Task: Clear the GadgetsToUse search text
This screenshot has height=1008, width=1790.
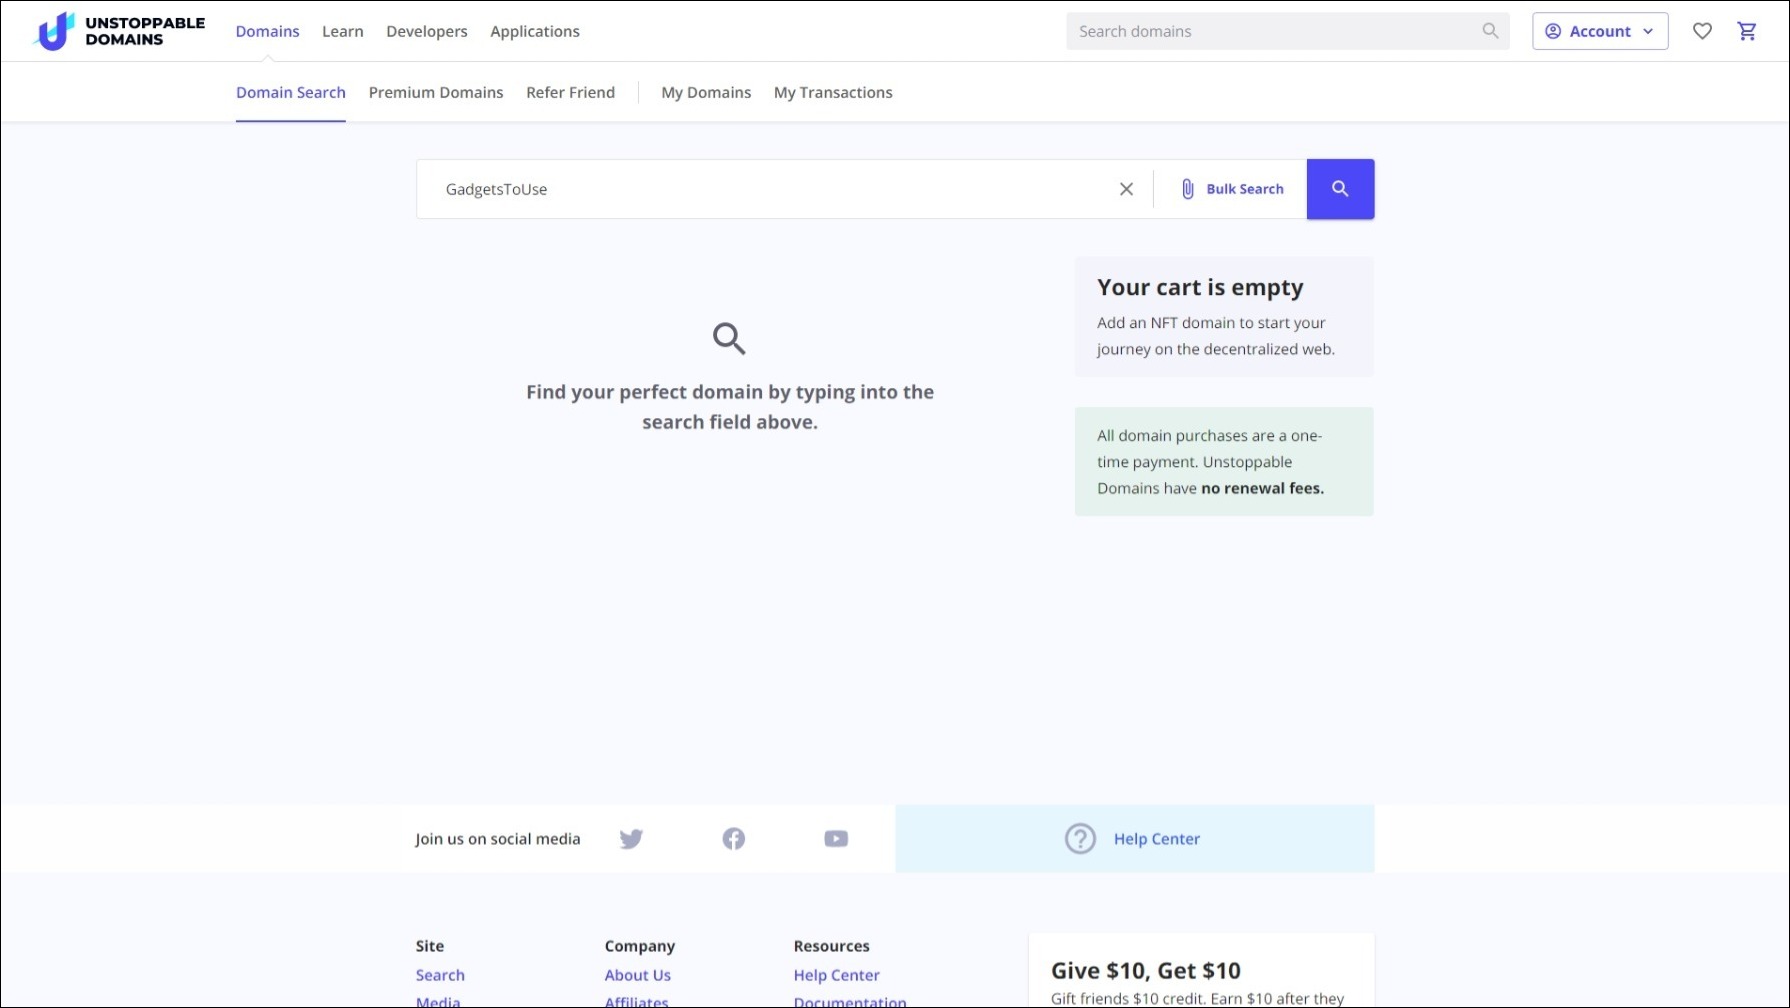Action: (x=1126, y=189)
